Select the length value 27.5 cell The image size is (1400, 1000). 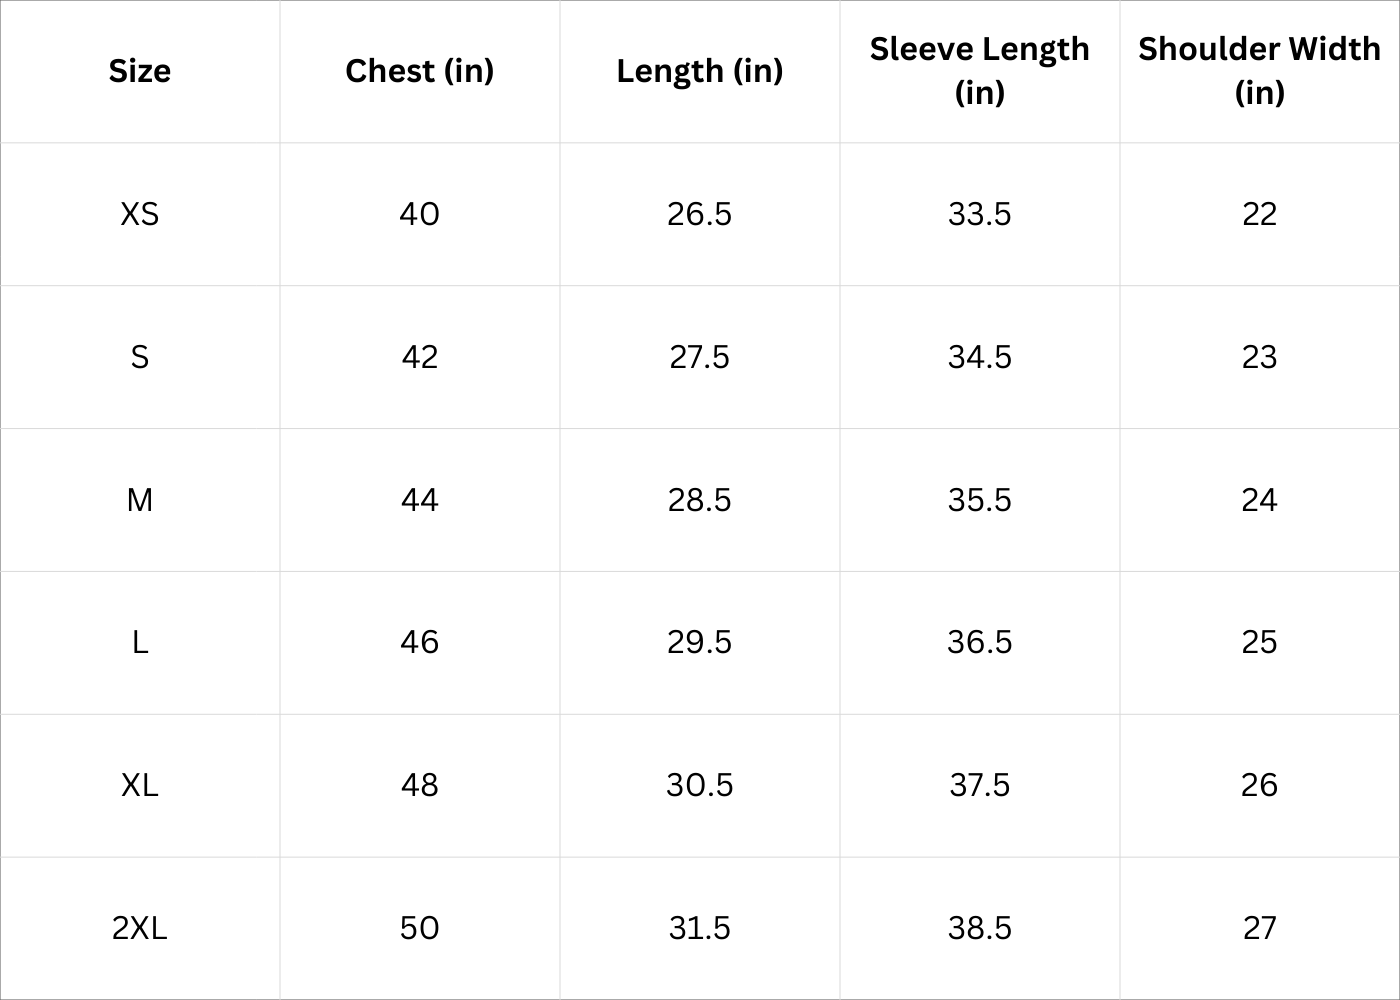[x=700, y=357]
